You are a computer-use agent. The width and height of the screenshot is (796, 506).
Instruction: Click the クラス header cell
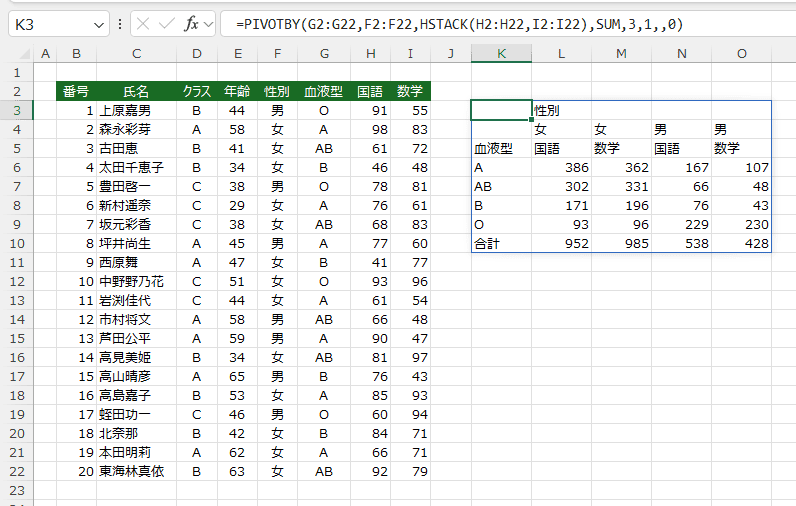tap(197, 91)
